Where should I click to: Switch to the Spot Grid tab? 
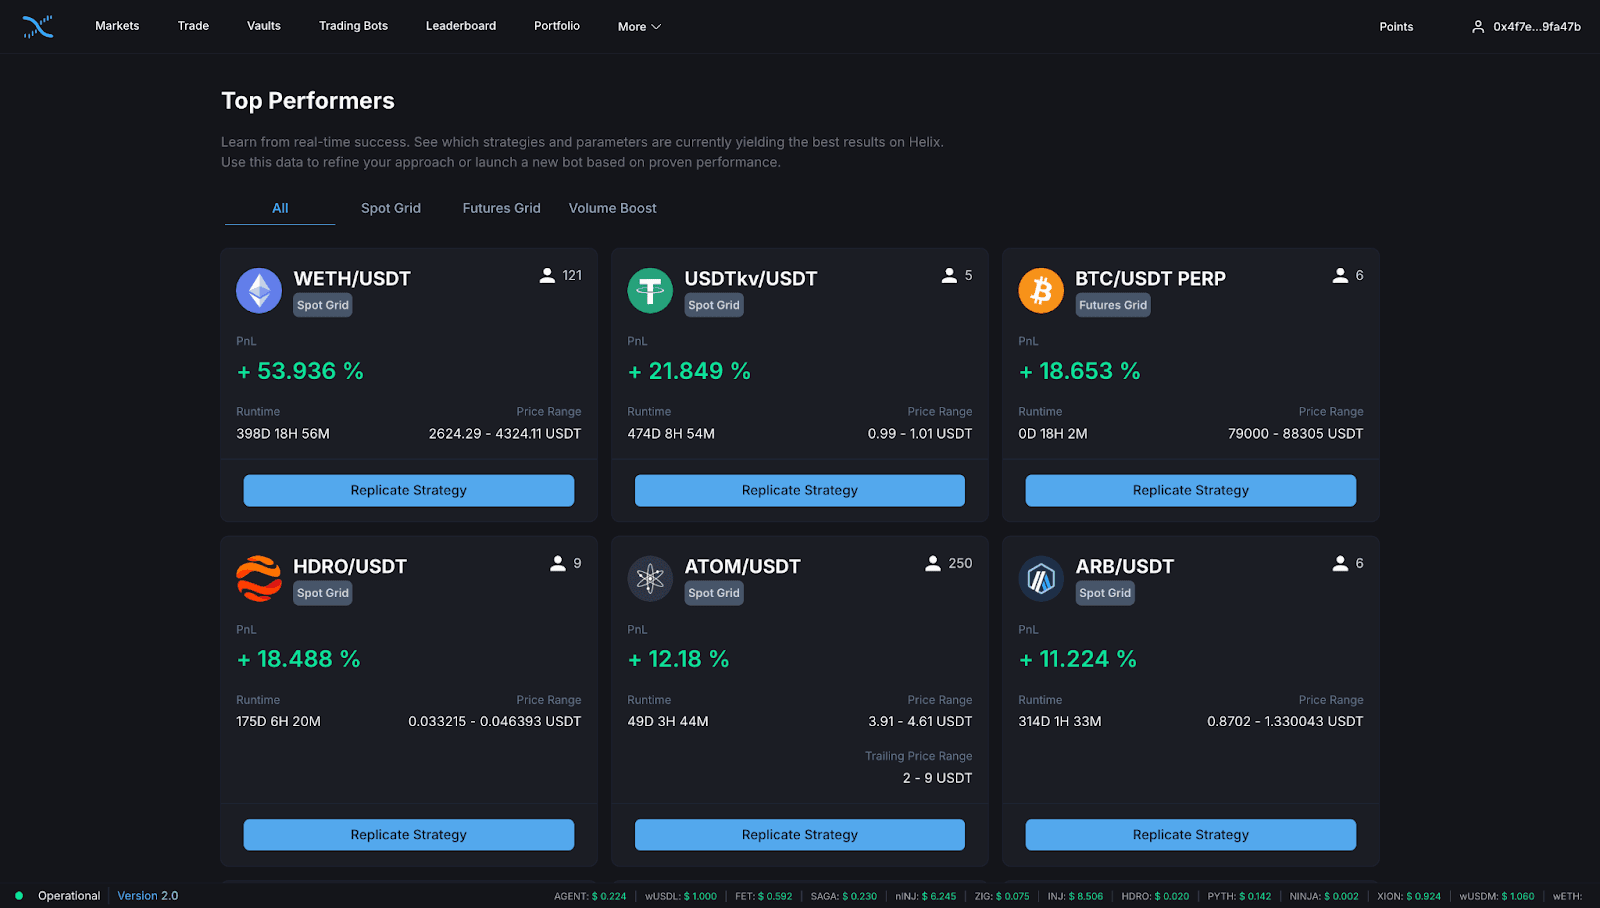(391, 208)
